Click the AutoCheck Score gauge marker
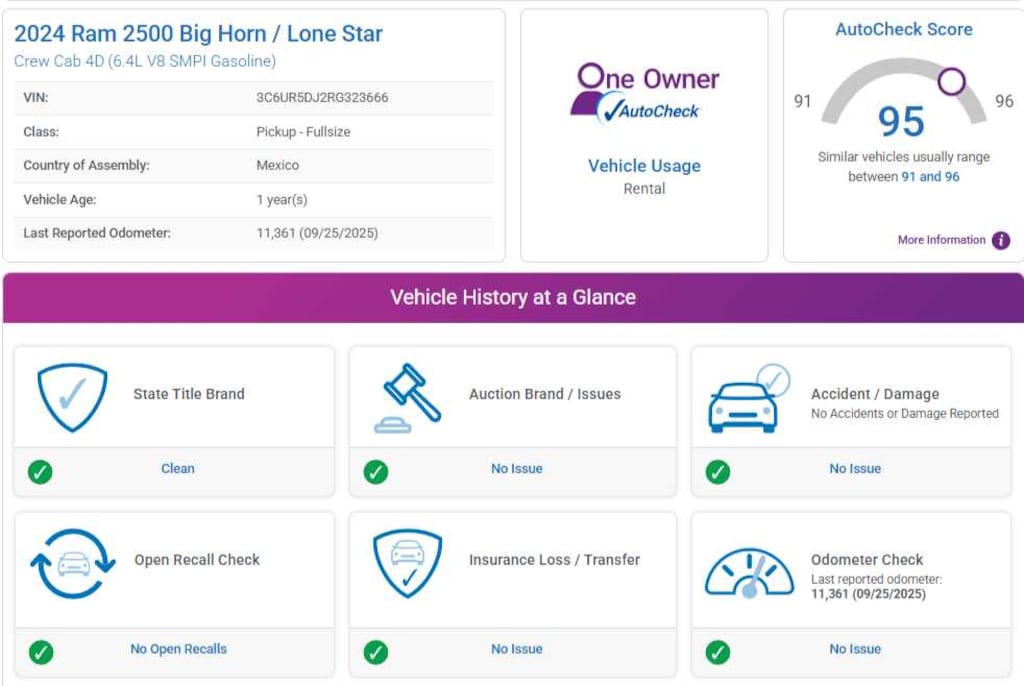This screenshot has height=686, width=1024. [x=952, y=81]
